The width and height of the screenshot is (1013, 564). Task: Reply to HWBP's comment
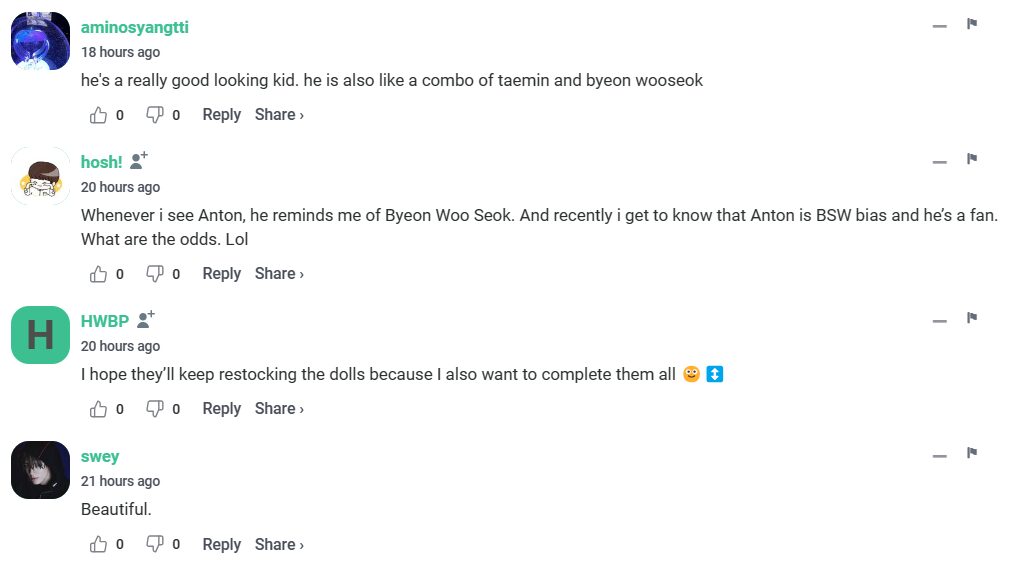(221, 409)
